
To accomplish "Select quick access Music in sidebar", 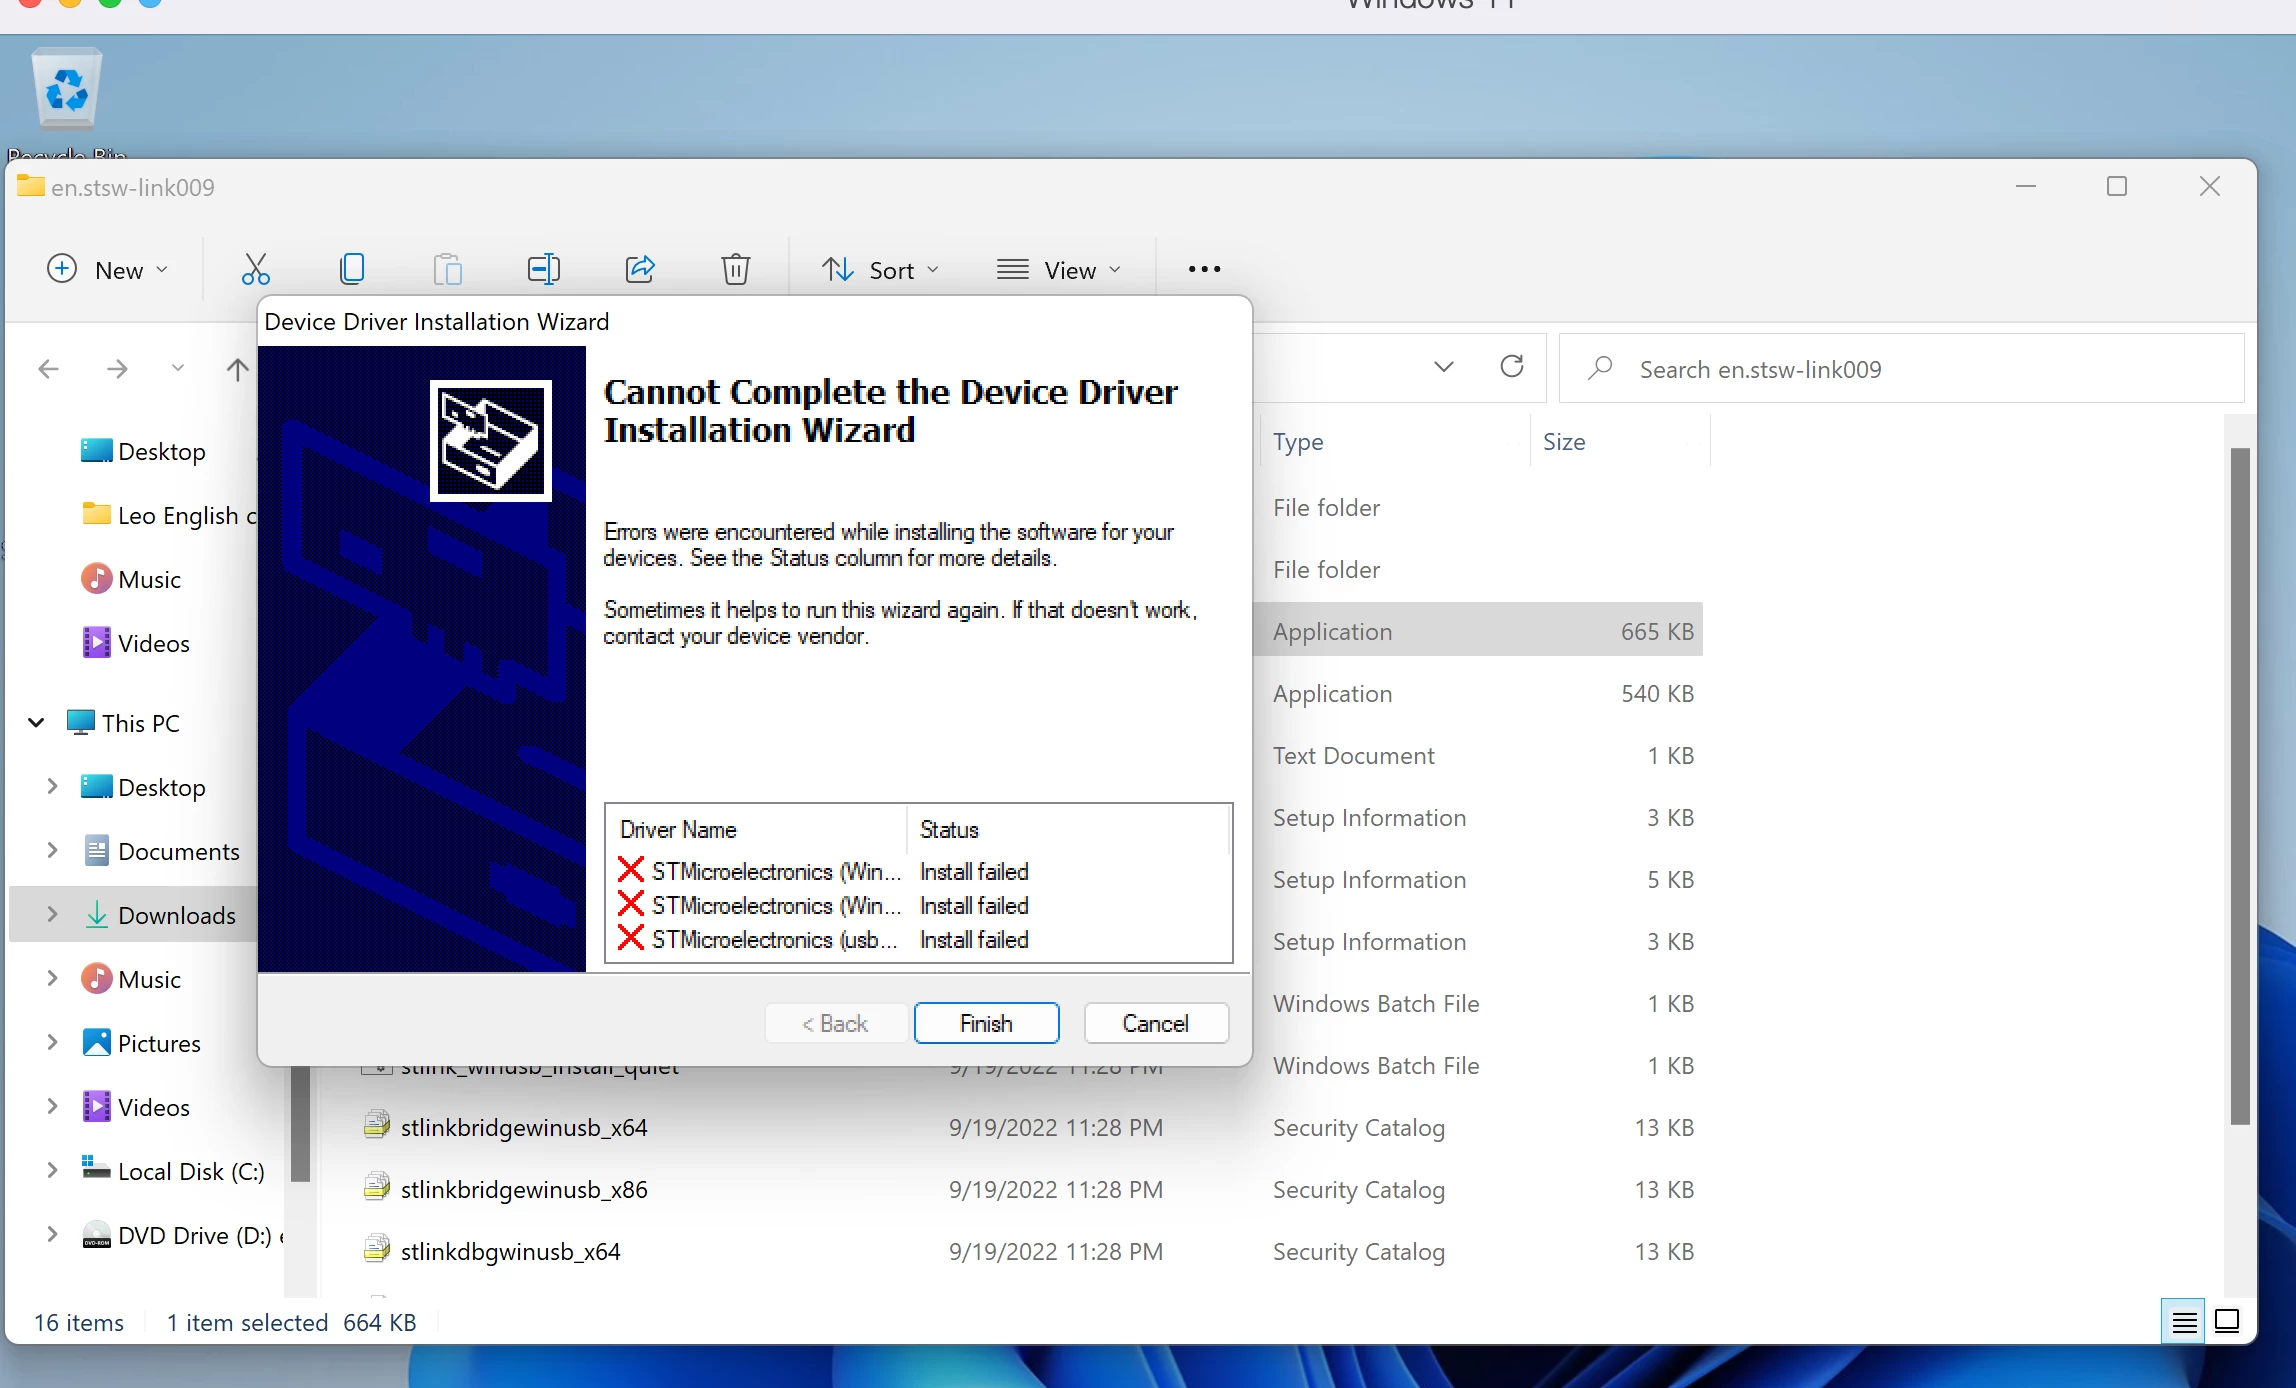I will [131, 579].
